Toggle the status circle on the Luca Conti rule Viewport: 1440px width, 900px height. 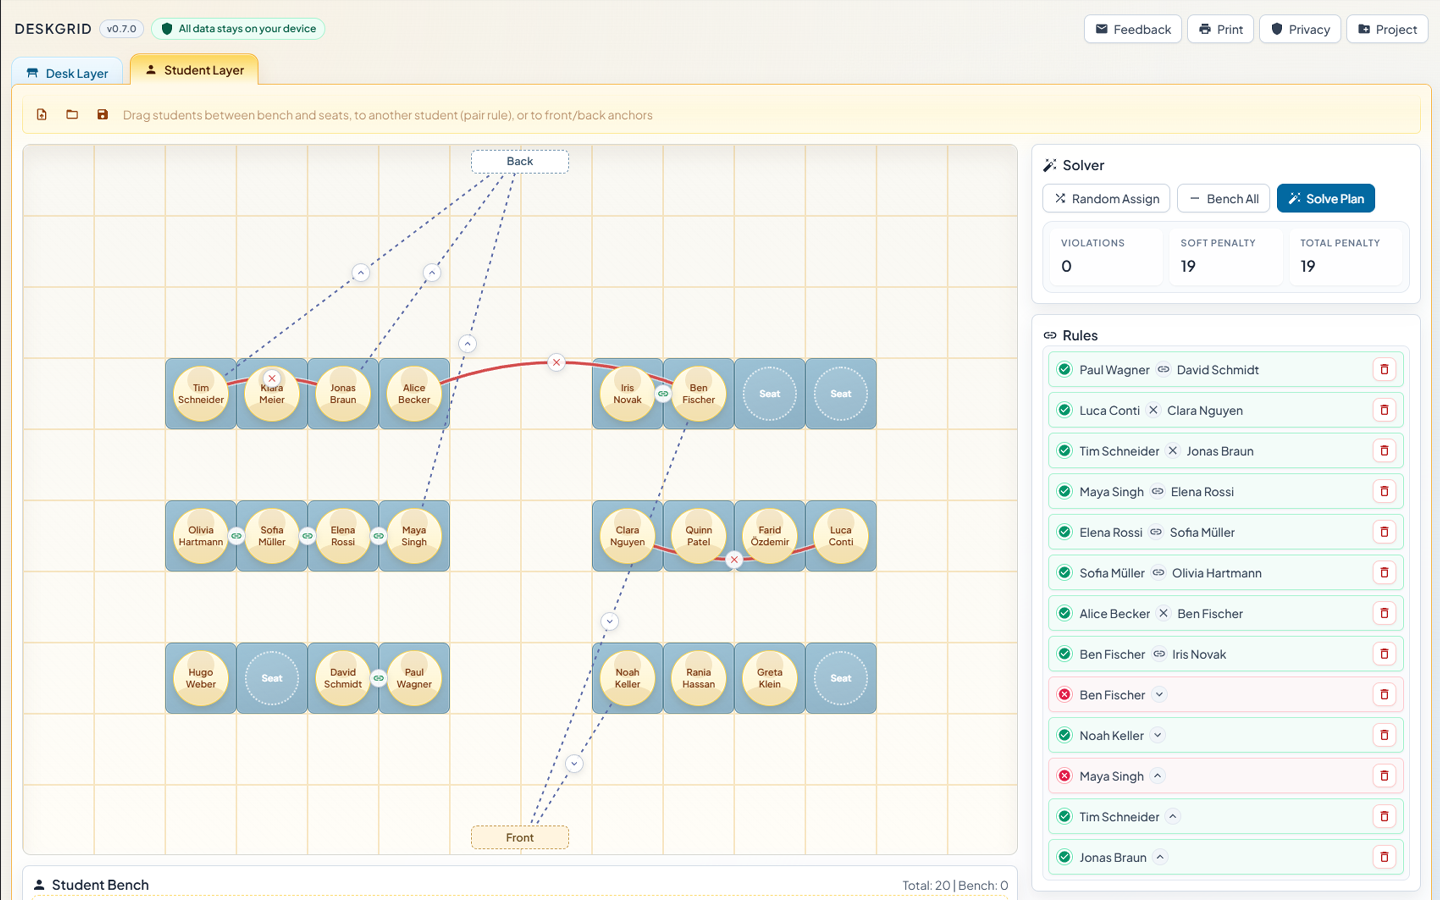[1064, 410]
